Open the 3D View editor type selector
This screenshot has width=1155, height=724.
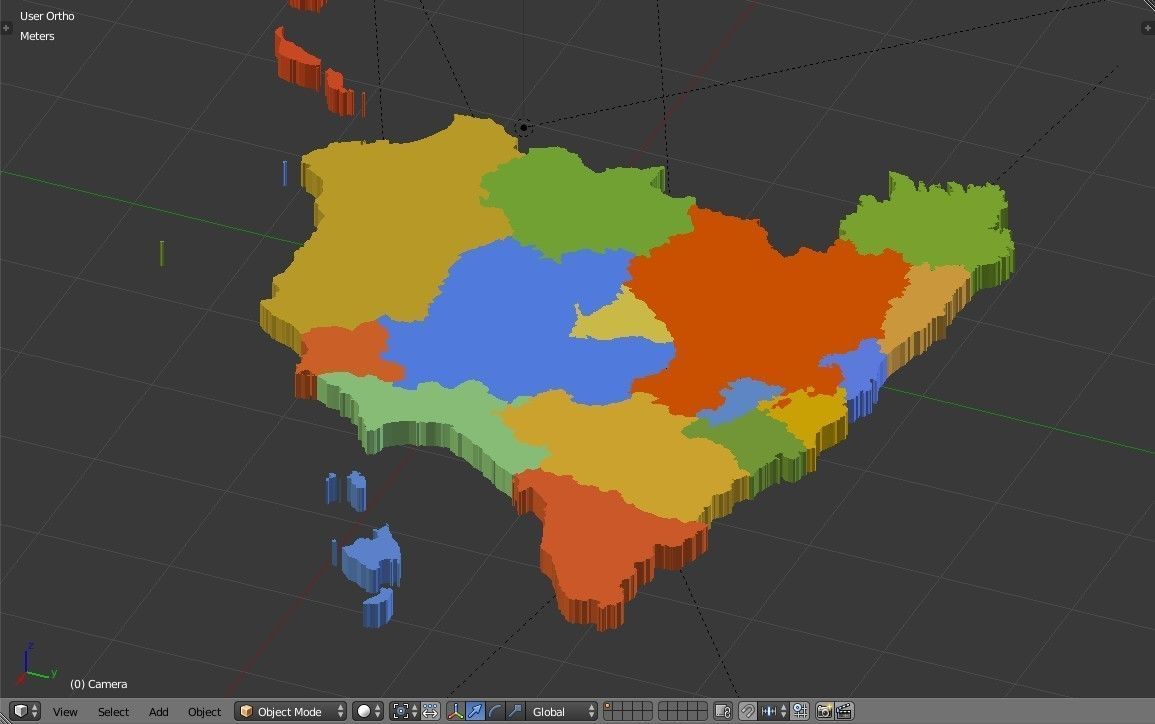click(26, 711)
